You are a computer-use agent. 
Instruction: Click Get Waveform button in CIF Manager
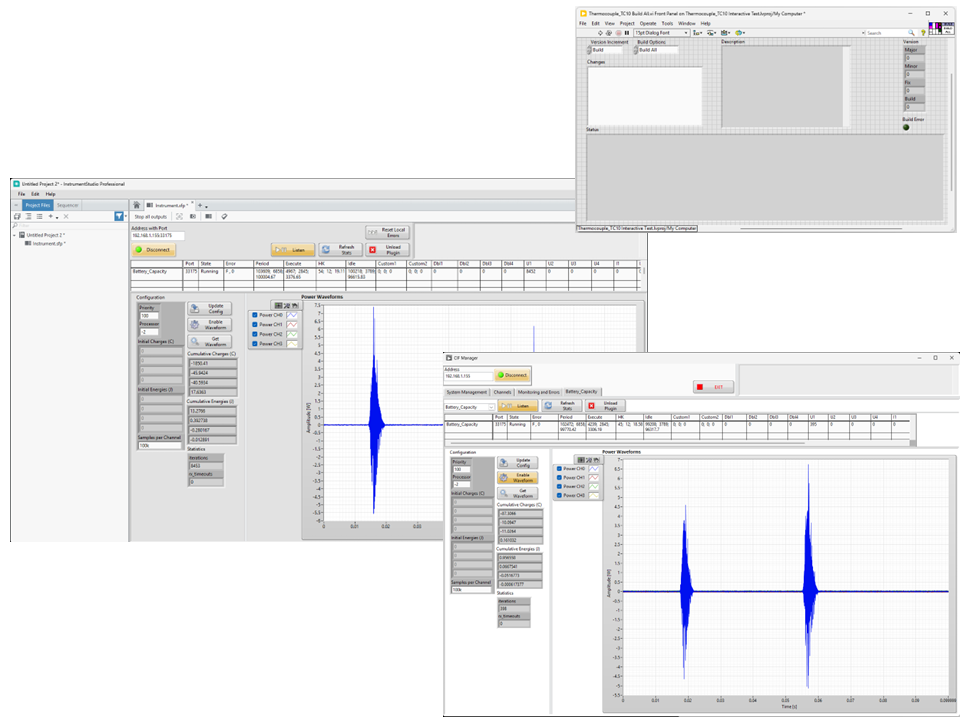[x=517, y=493]
